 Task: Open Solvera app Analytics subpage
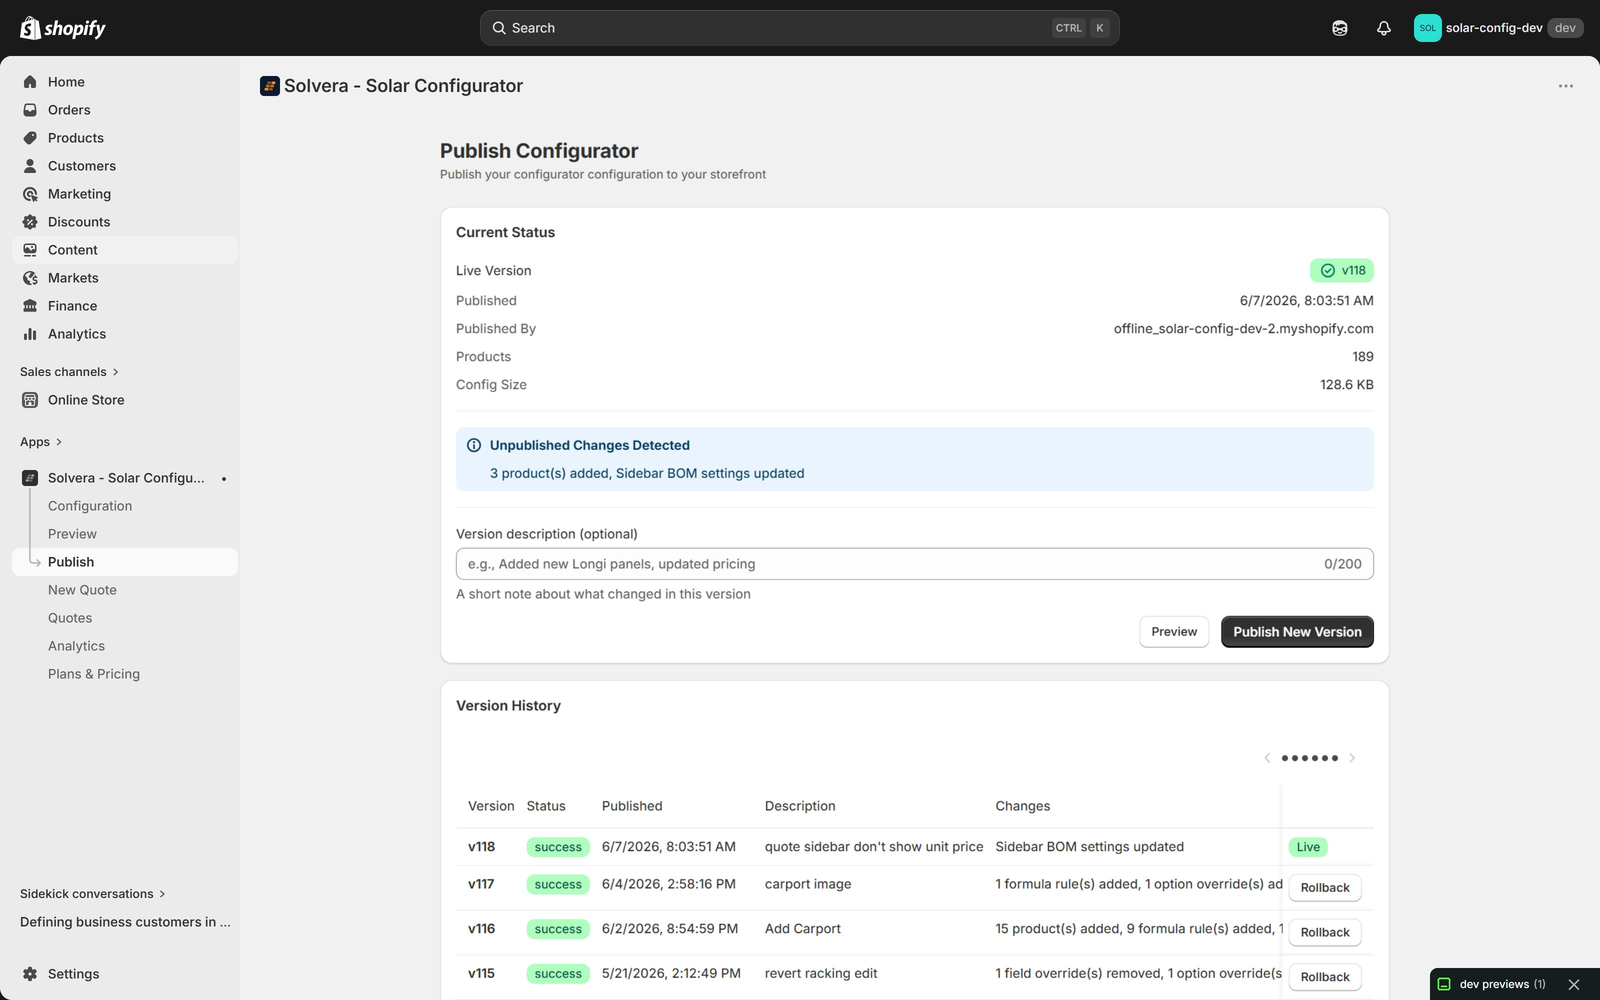(76, 646)
